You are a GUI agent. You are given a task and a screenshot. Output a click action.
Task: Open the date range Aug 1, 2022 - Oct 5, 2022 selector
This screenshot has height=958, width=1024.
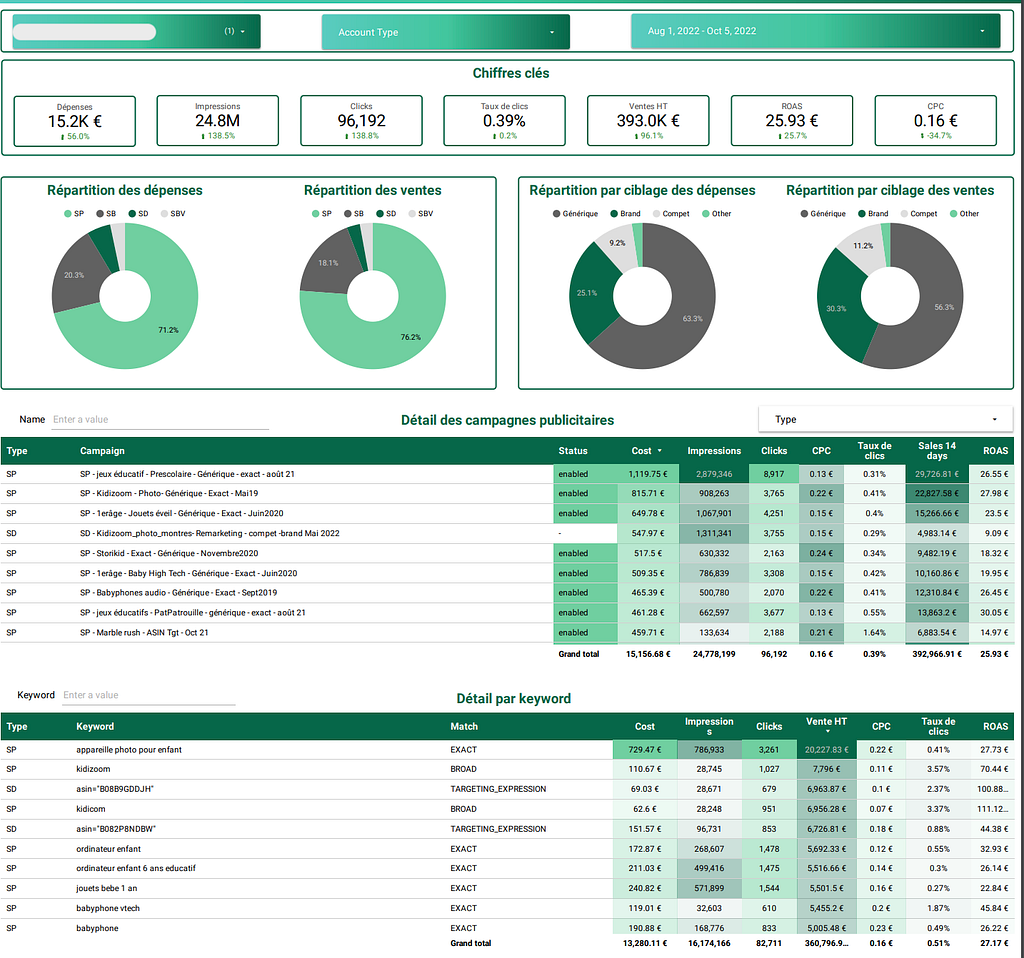click(x=815, y=31)
